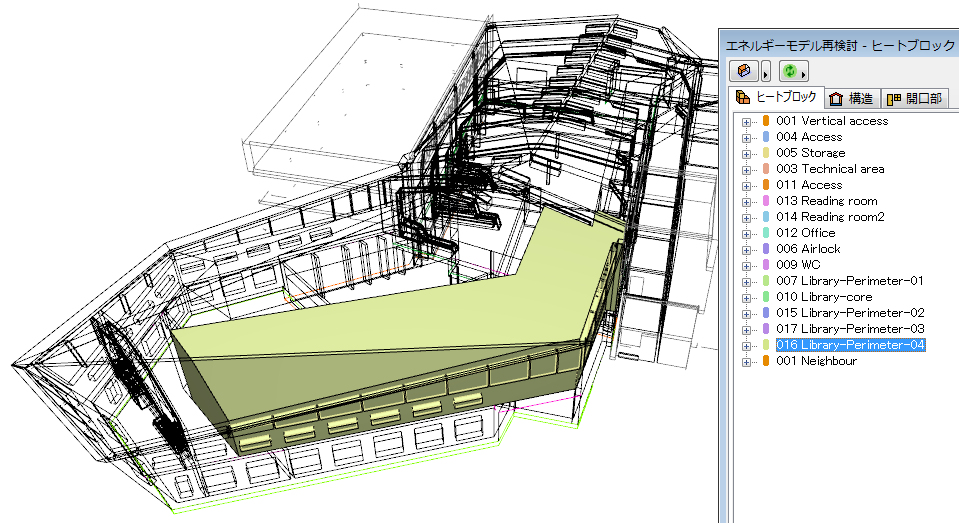Click the 3D block view toolbar button
Screen dimensions: 959x523
pos(744,71)
